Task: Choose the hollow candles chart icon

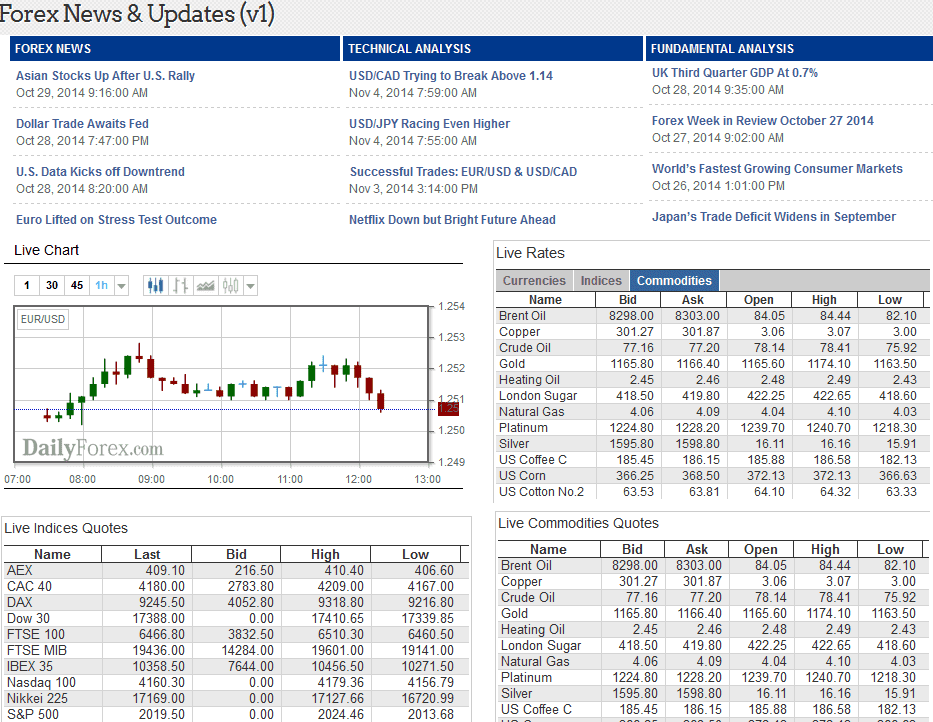Action: click(231, 286)
